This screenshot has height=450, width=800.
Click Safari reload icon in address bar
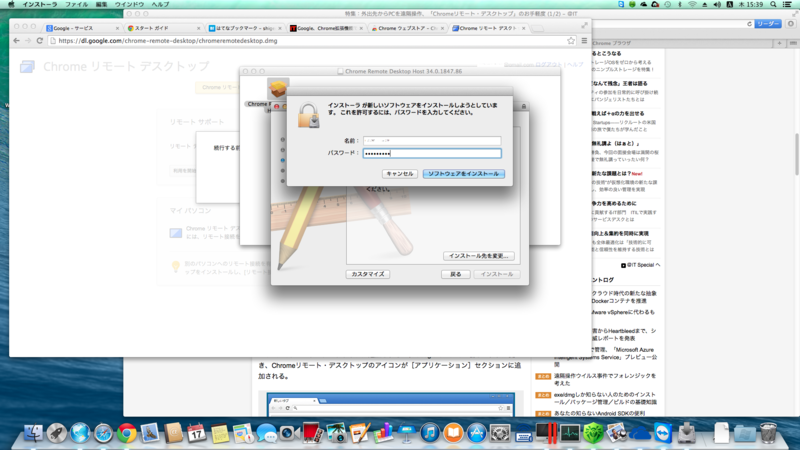[749, 24]
